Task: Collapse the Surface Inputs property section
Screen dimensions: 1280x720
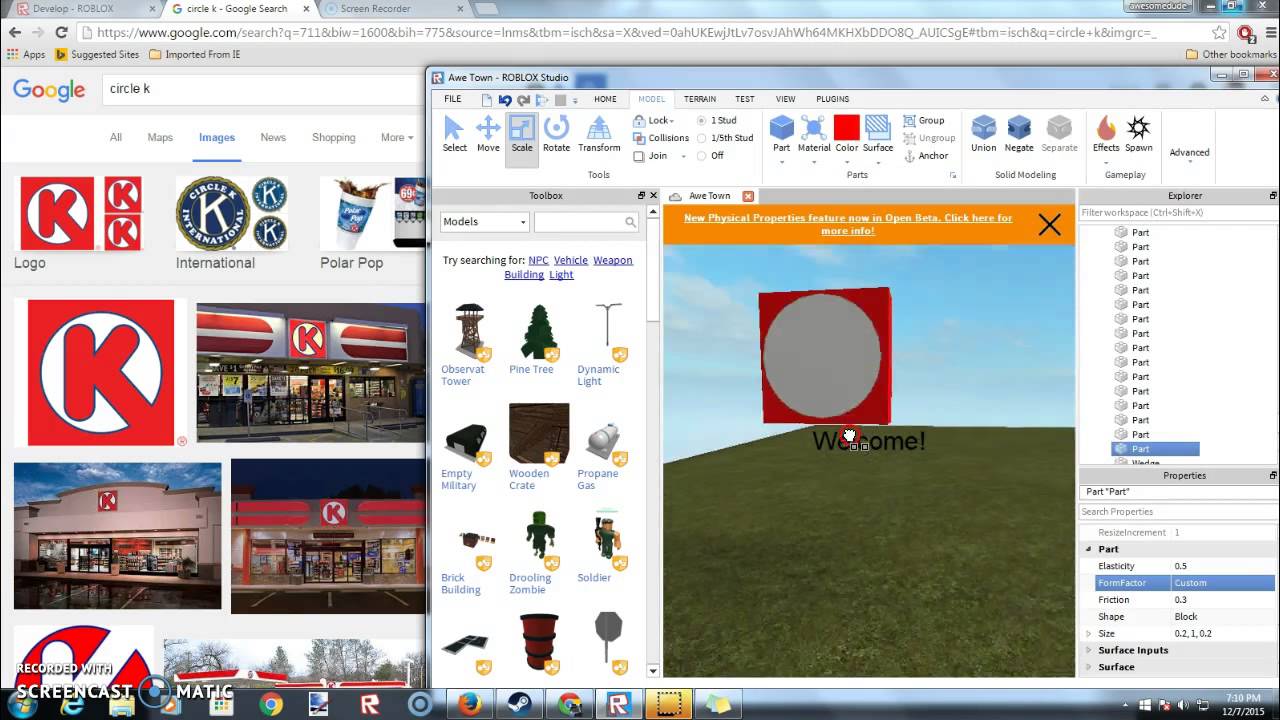Action: click(x=1088, y=650)
